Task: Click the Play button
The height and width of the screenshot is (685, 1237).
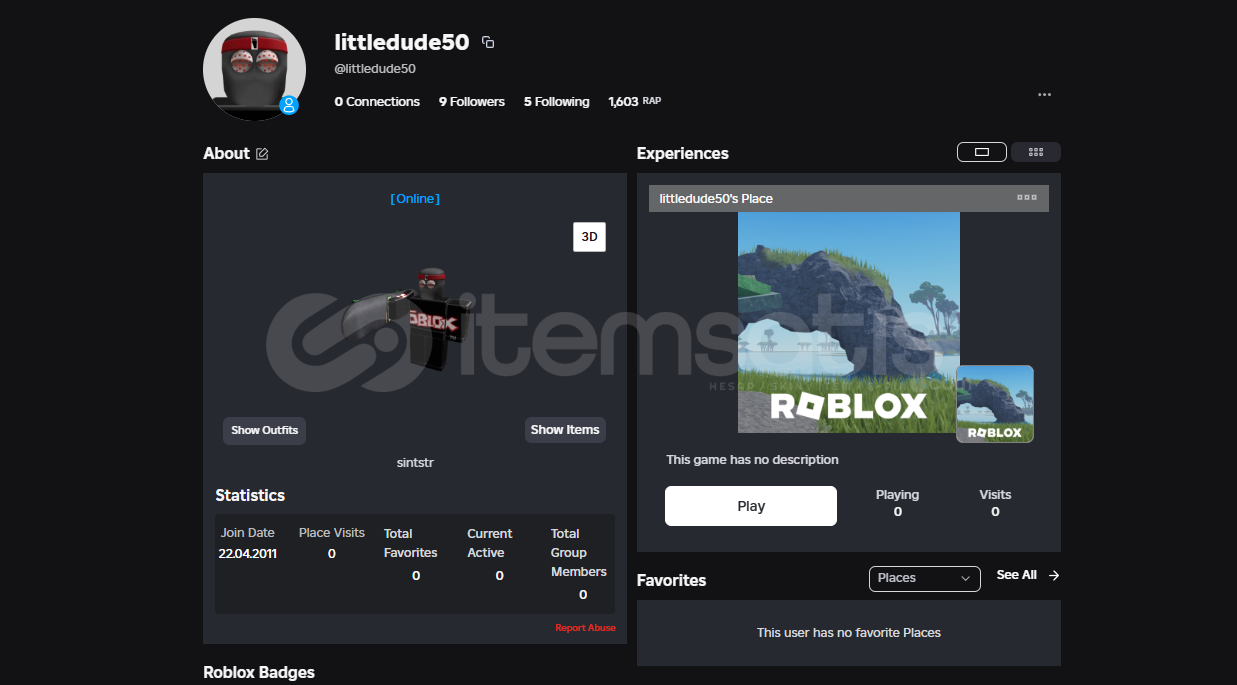Action: [751, 506]
